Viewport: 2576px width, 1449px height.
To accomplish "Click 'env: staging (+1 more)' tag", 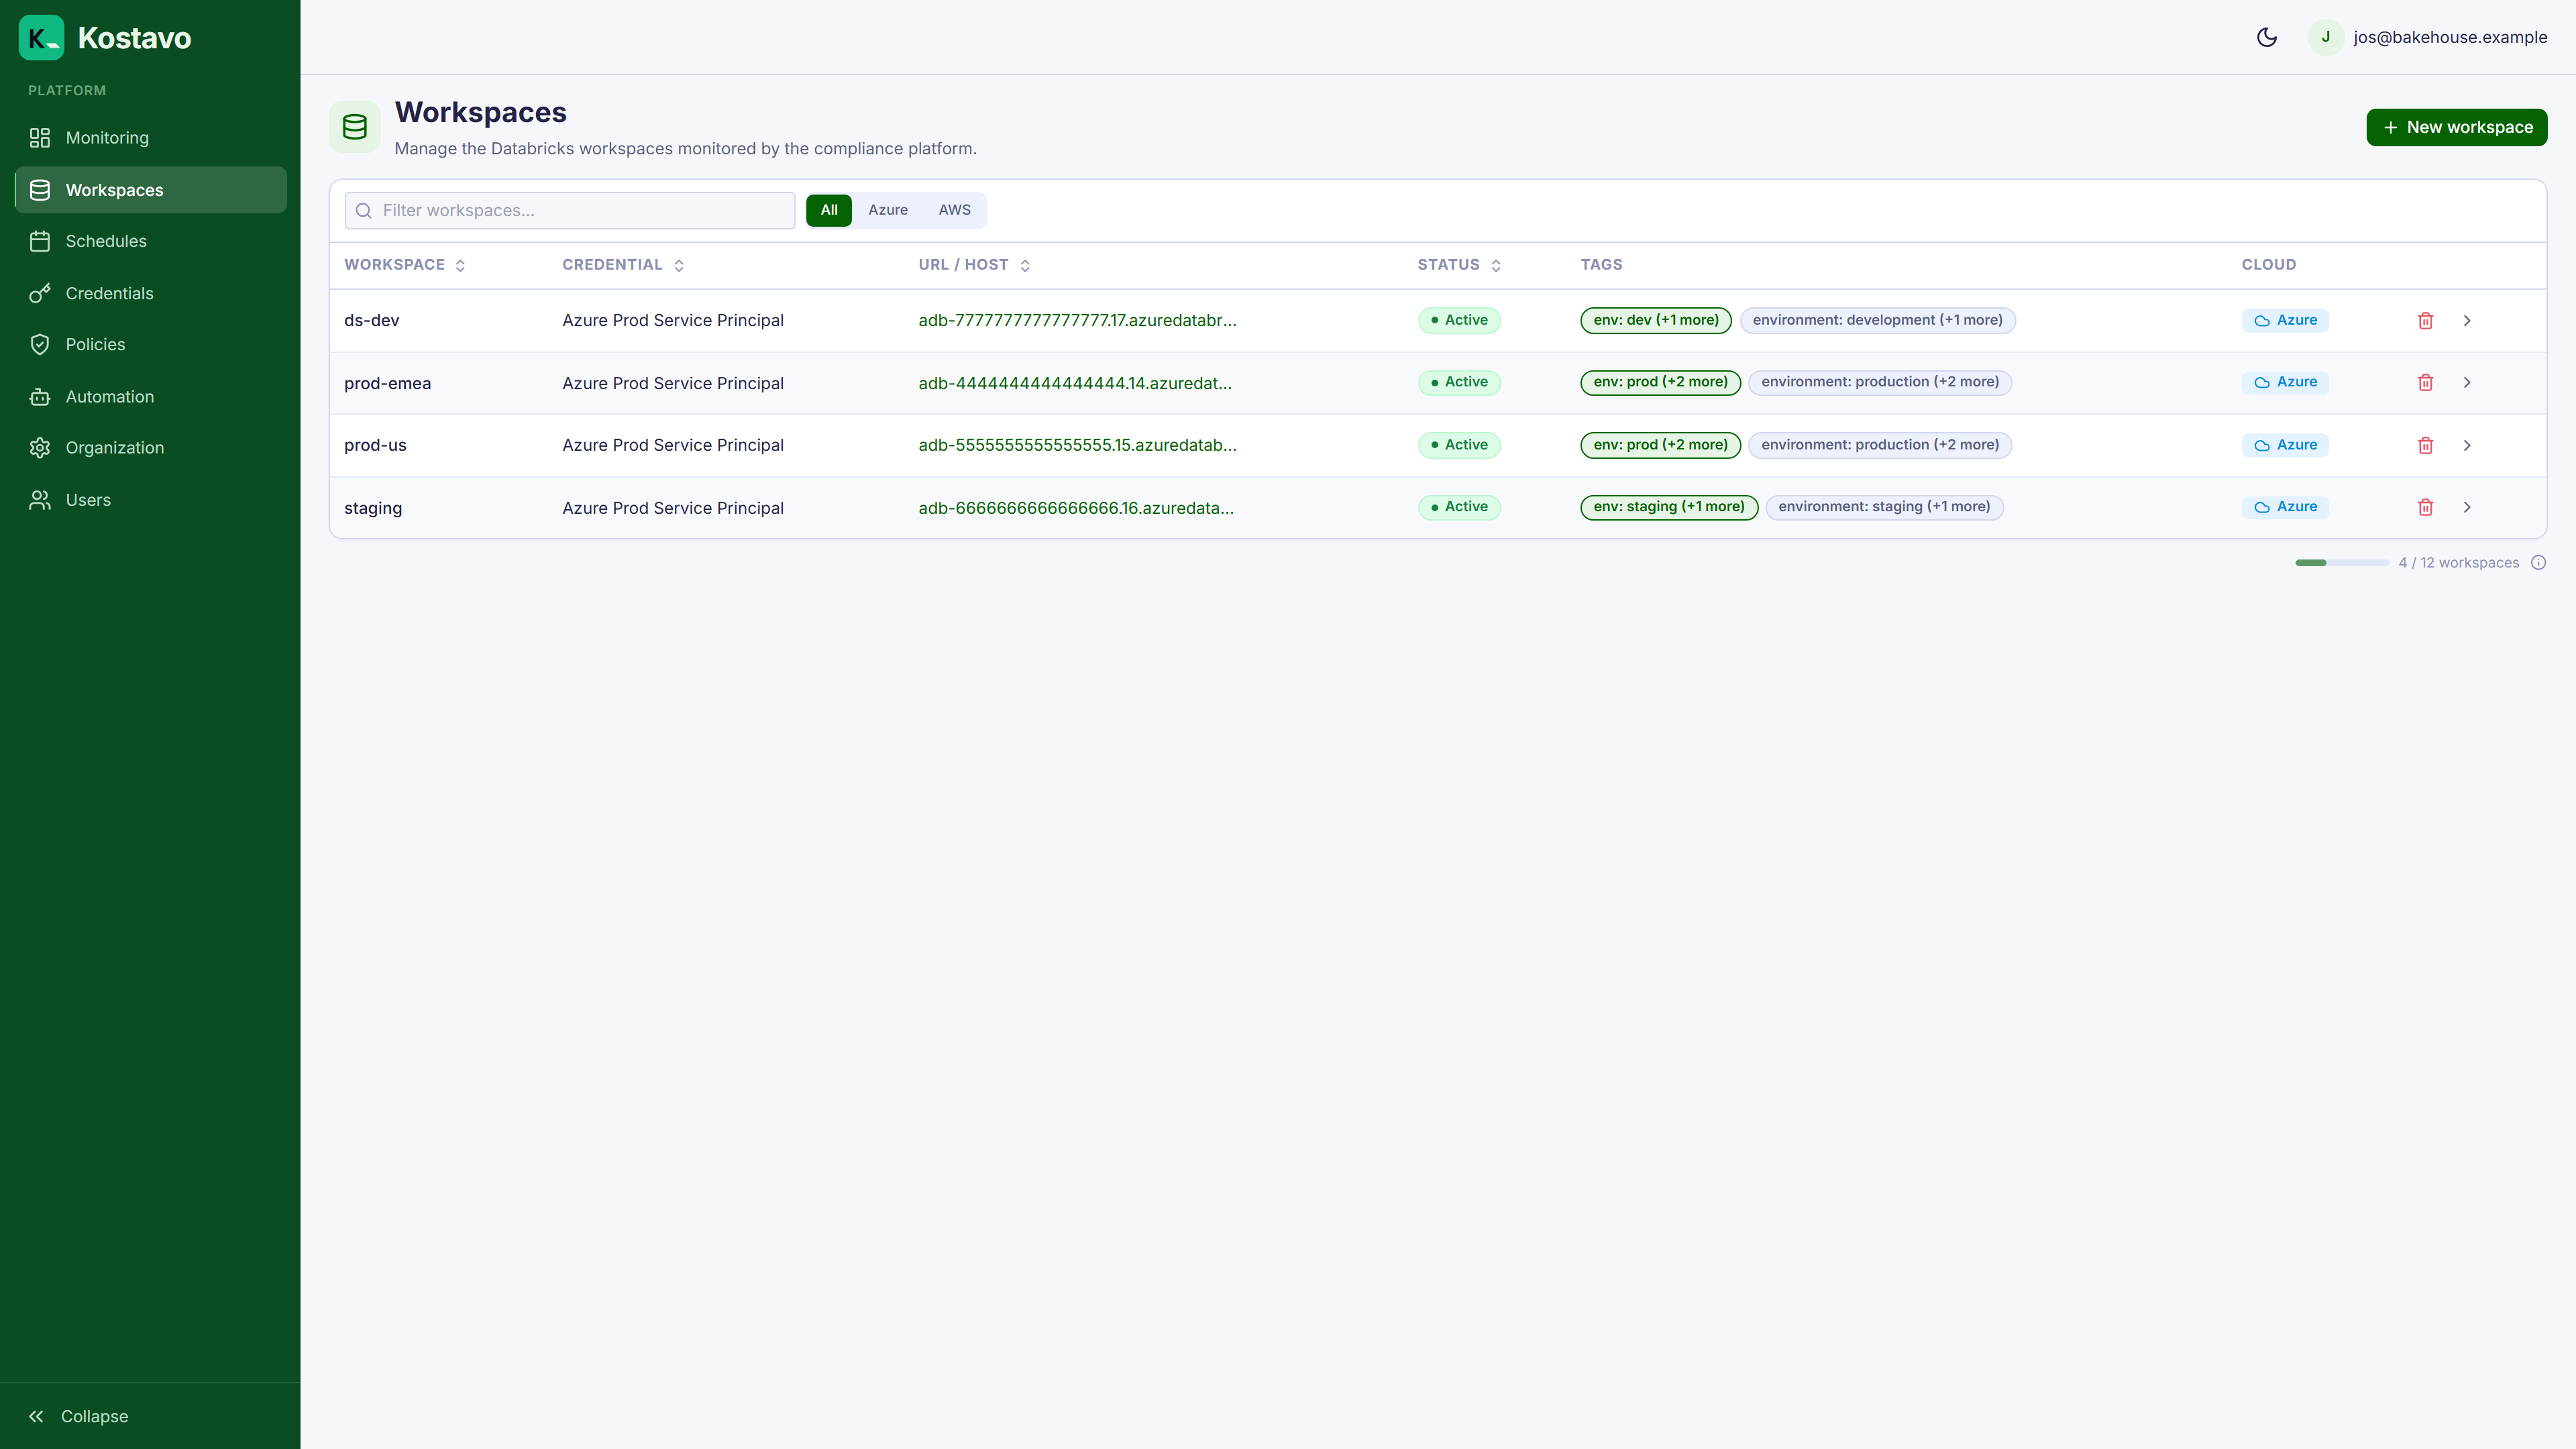I will (x=1669, y=507).
